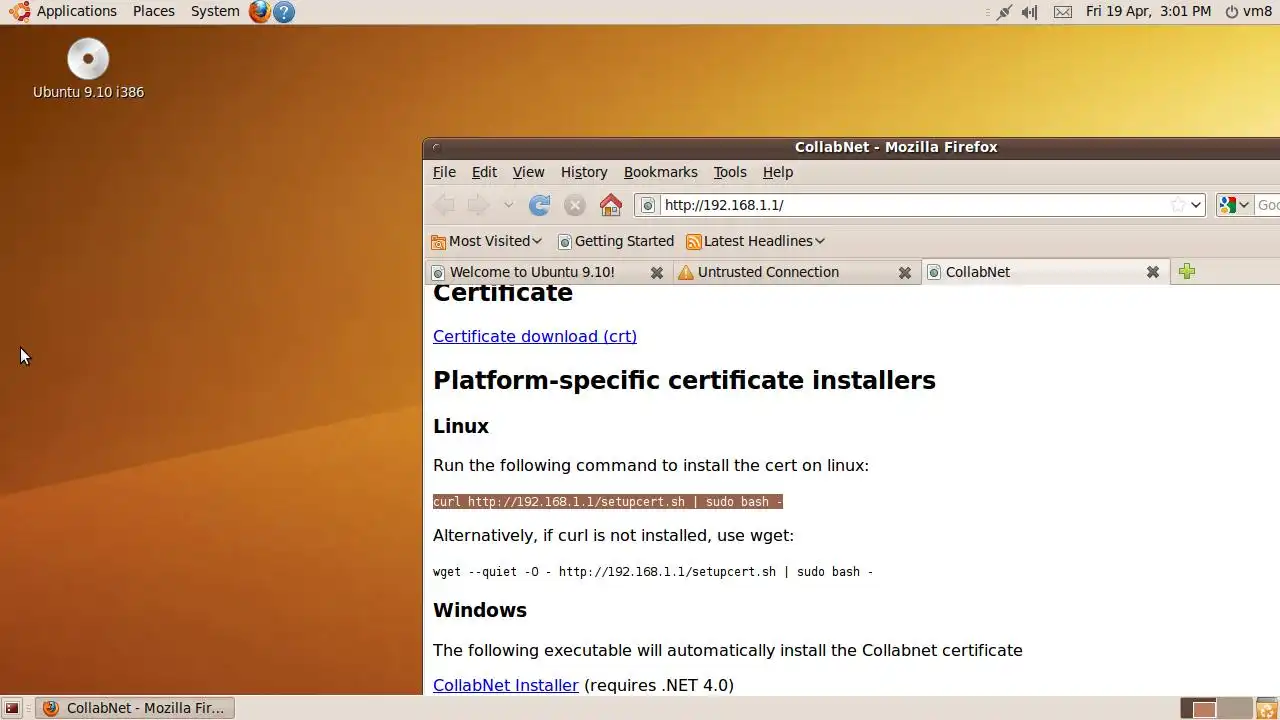Viewport: 1280px width, 720px height.
Task: Reload the current page
Action: (539, 205)
